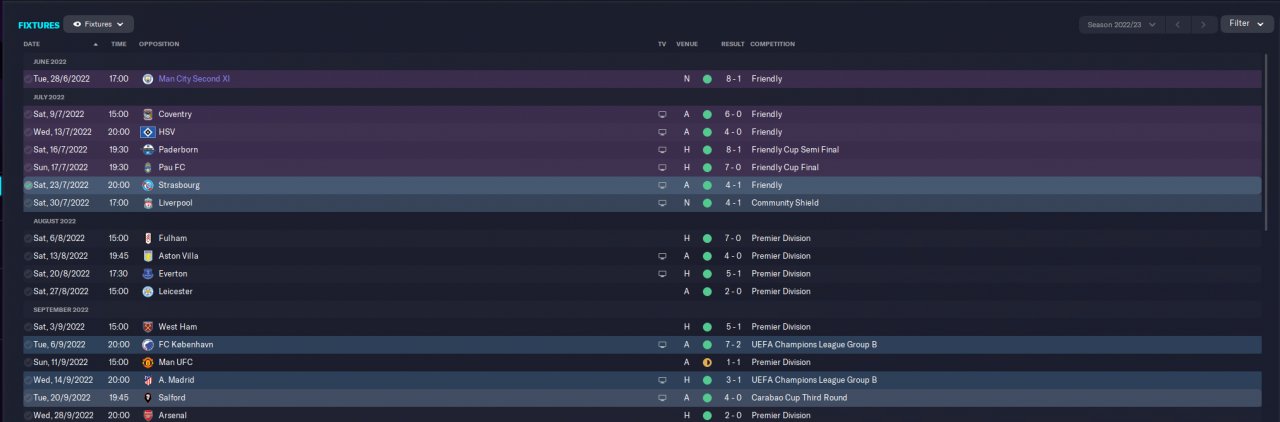1280x422 pixels.
Task: Open the Fixtures view dropdown
Action: point(98,24)
